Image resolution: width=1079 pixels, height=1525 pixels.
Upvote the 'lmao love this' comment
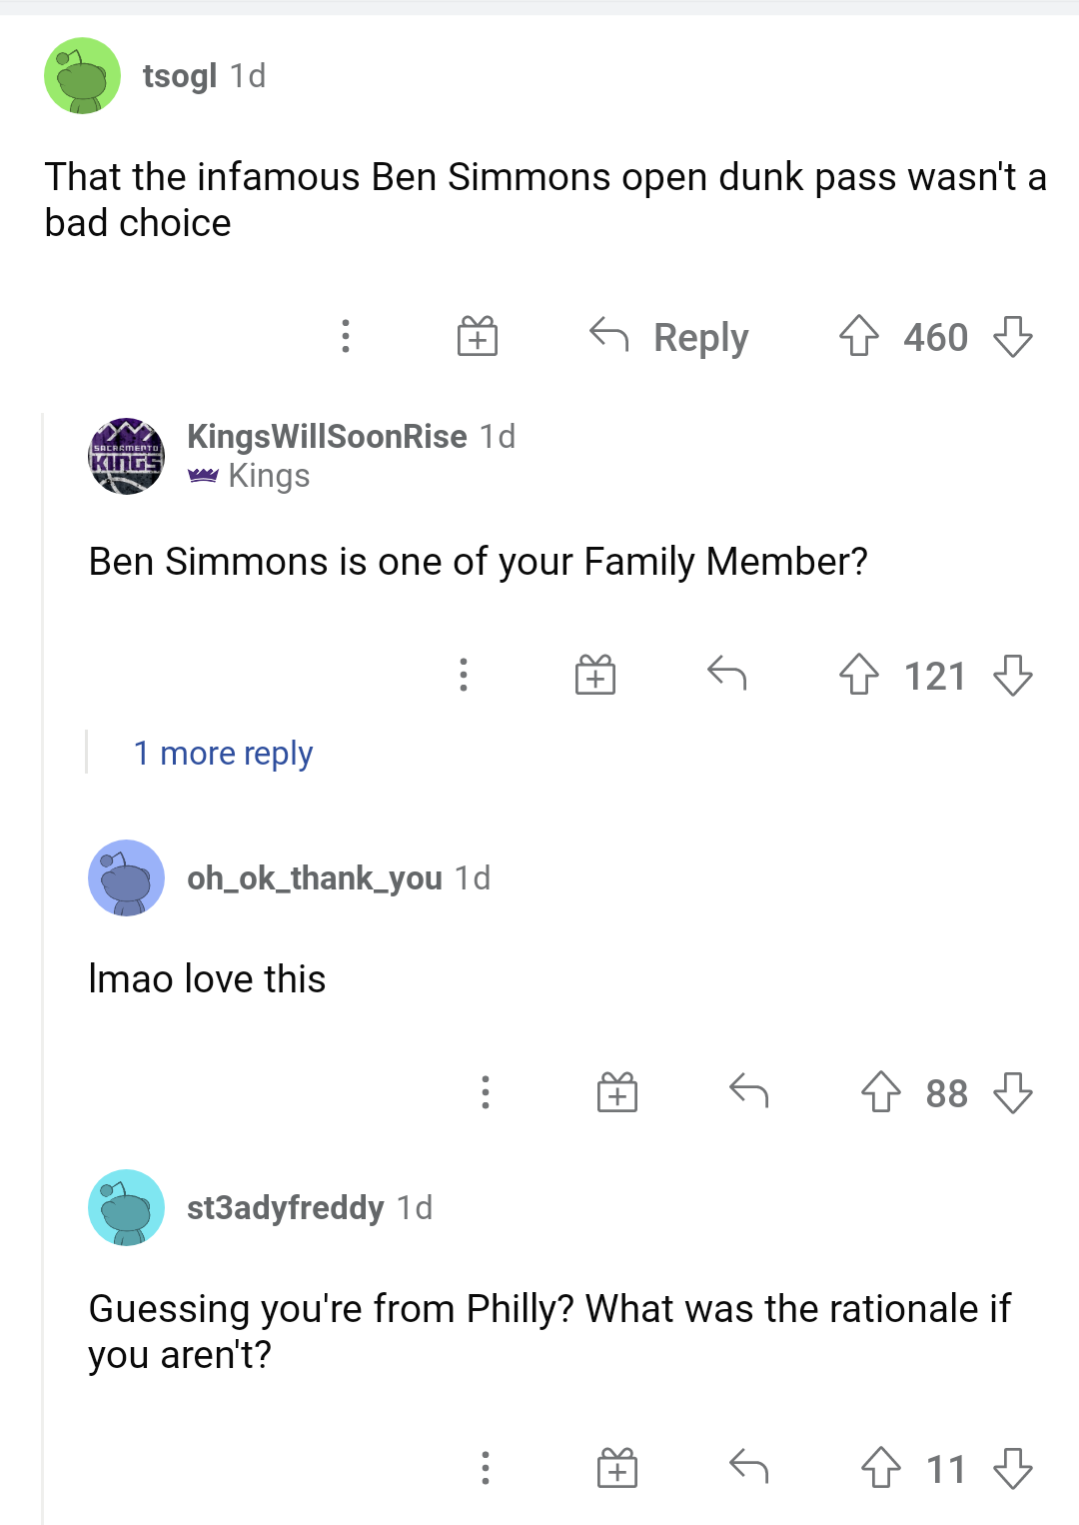(881, 1092)
